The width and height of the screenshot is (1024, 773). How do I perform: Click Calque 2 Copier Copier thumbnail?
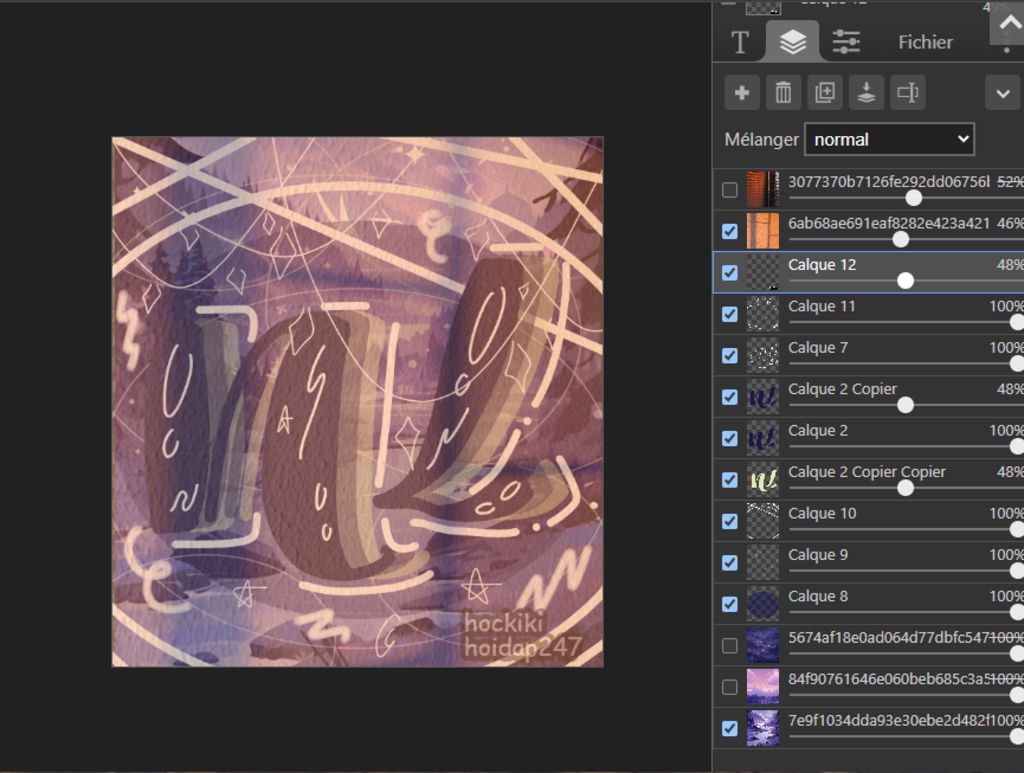point(763,480)
